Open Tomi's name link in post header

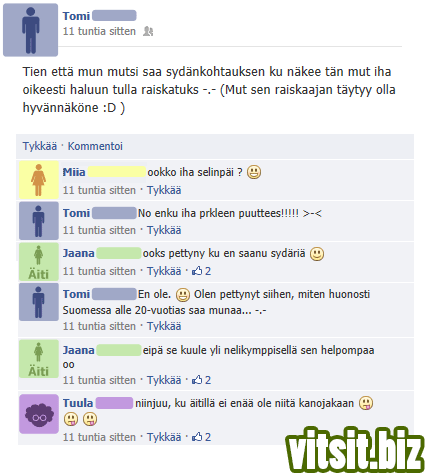point(76,16)
